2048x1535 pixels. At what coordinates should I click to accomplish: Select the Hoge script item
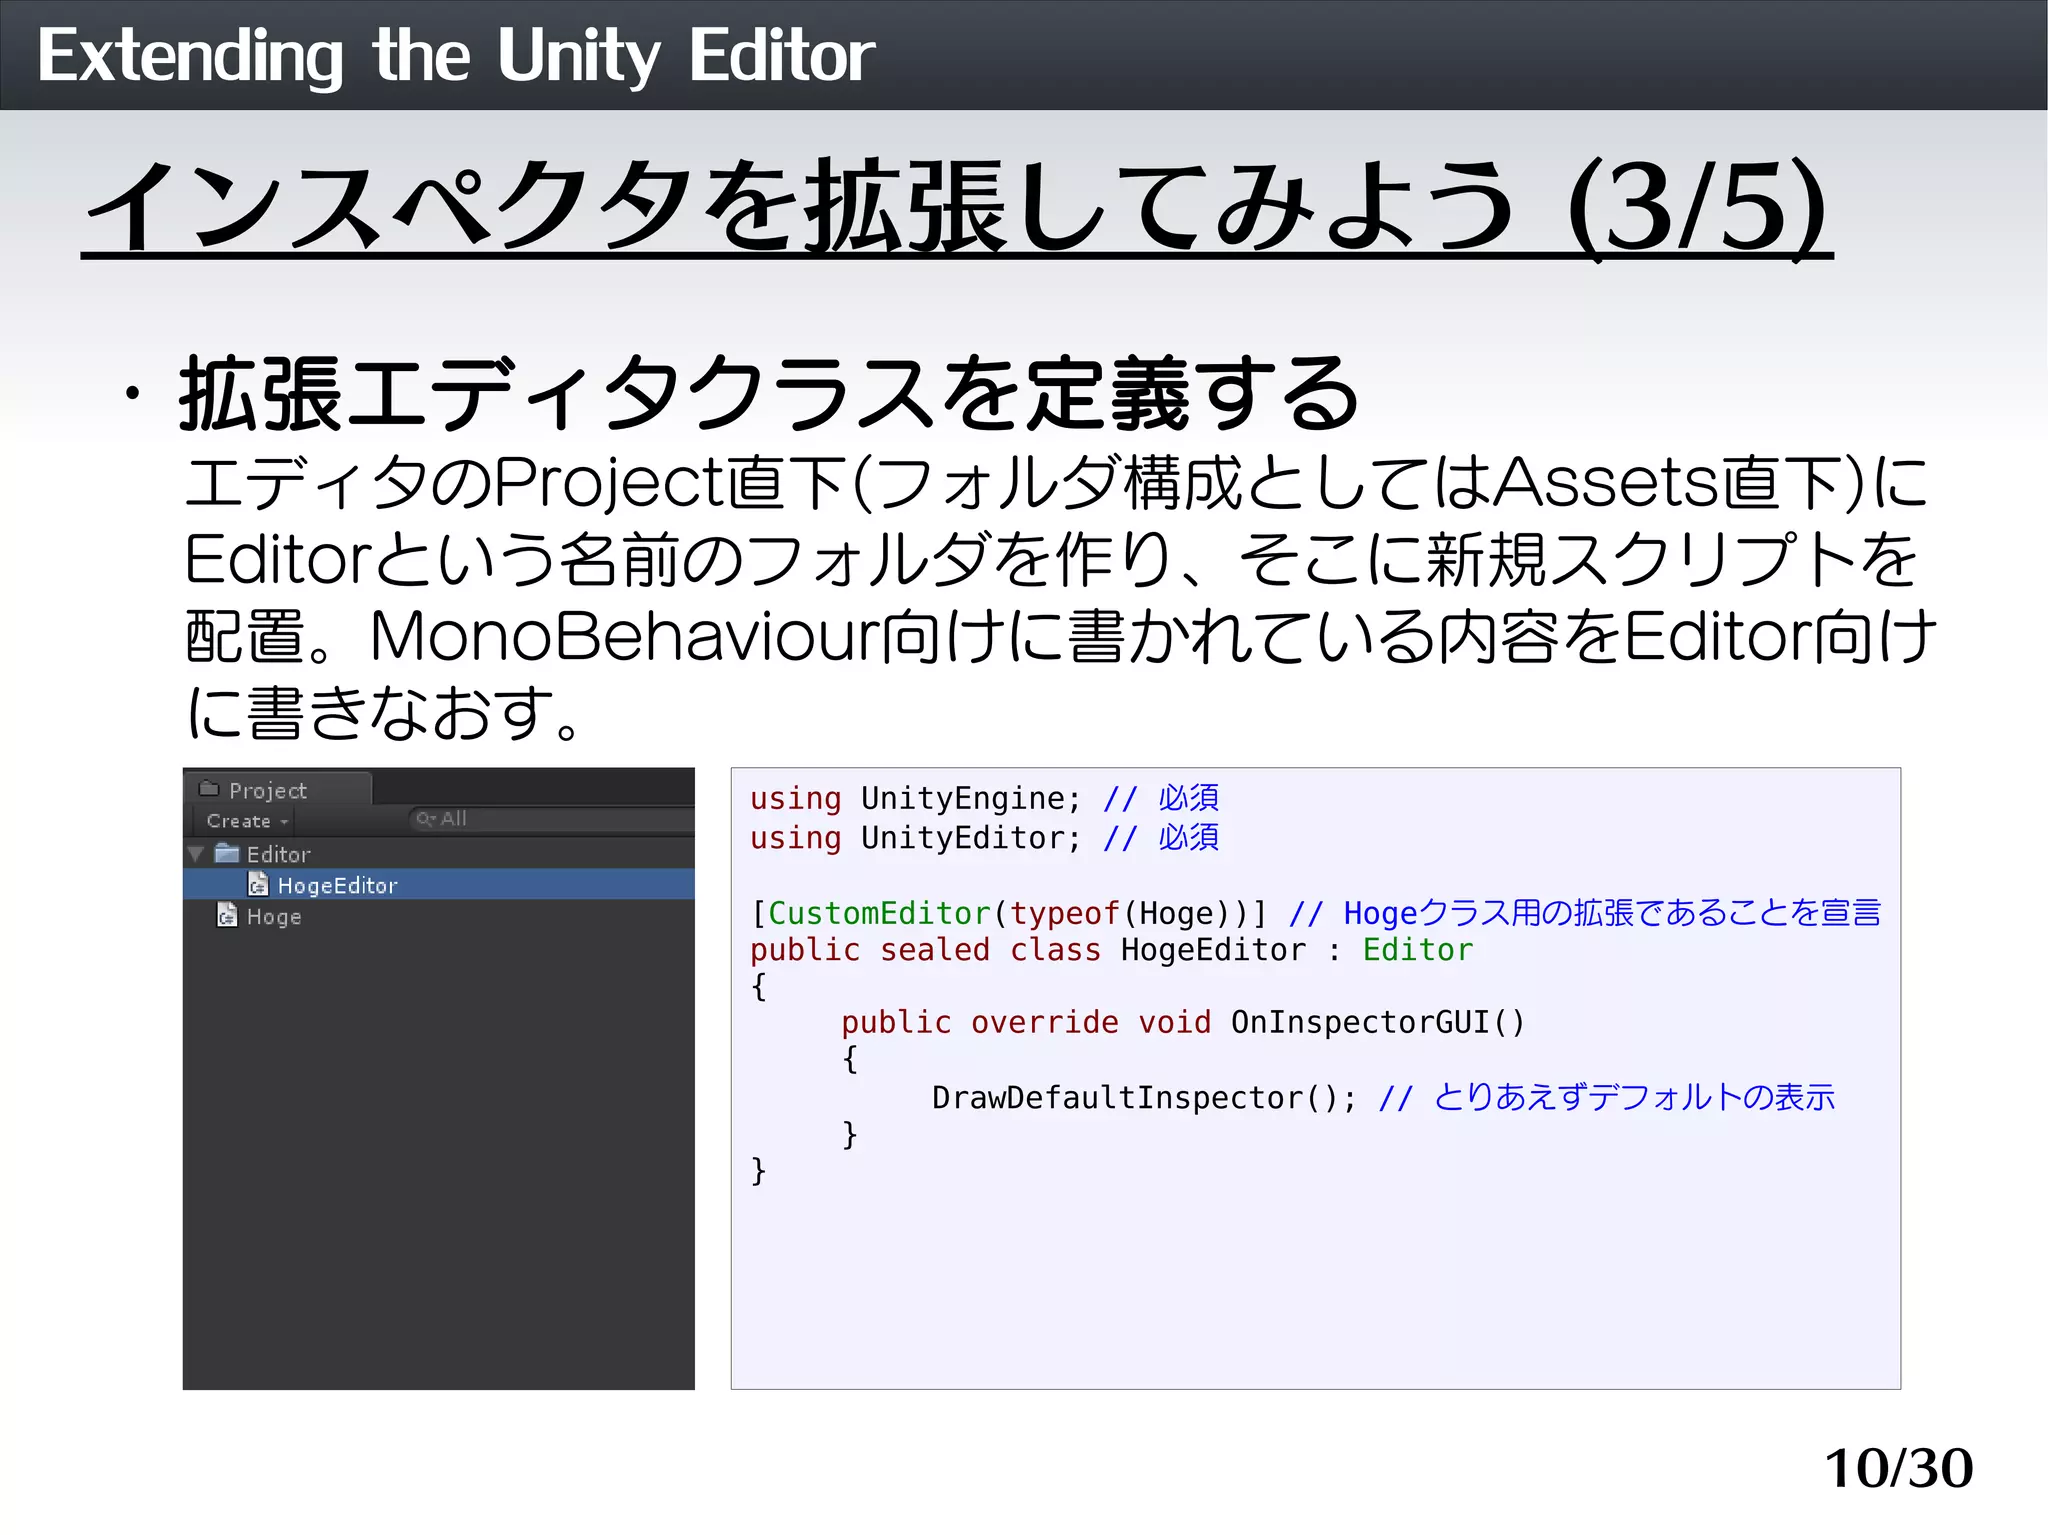[439, 916]
